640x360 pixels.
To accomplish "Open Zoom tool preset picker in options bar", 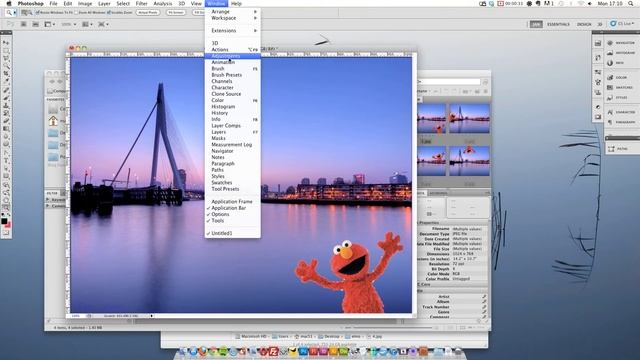I will click(x=10, y=13).
